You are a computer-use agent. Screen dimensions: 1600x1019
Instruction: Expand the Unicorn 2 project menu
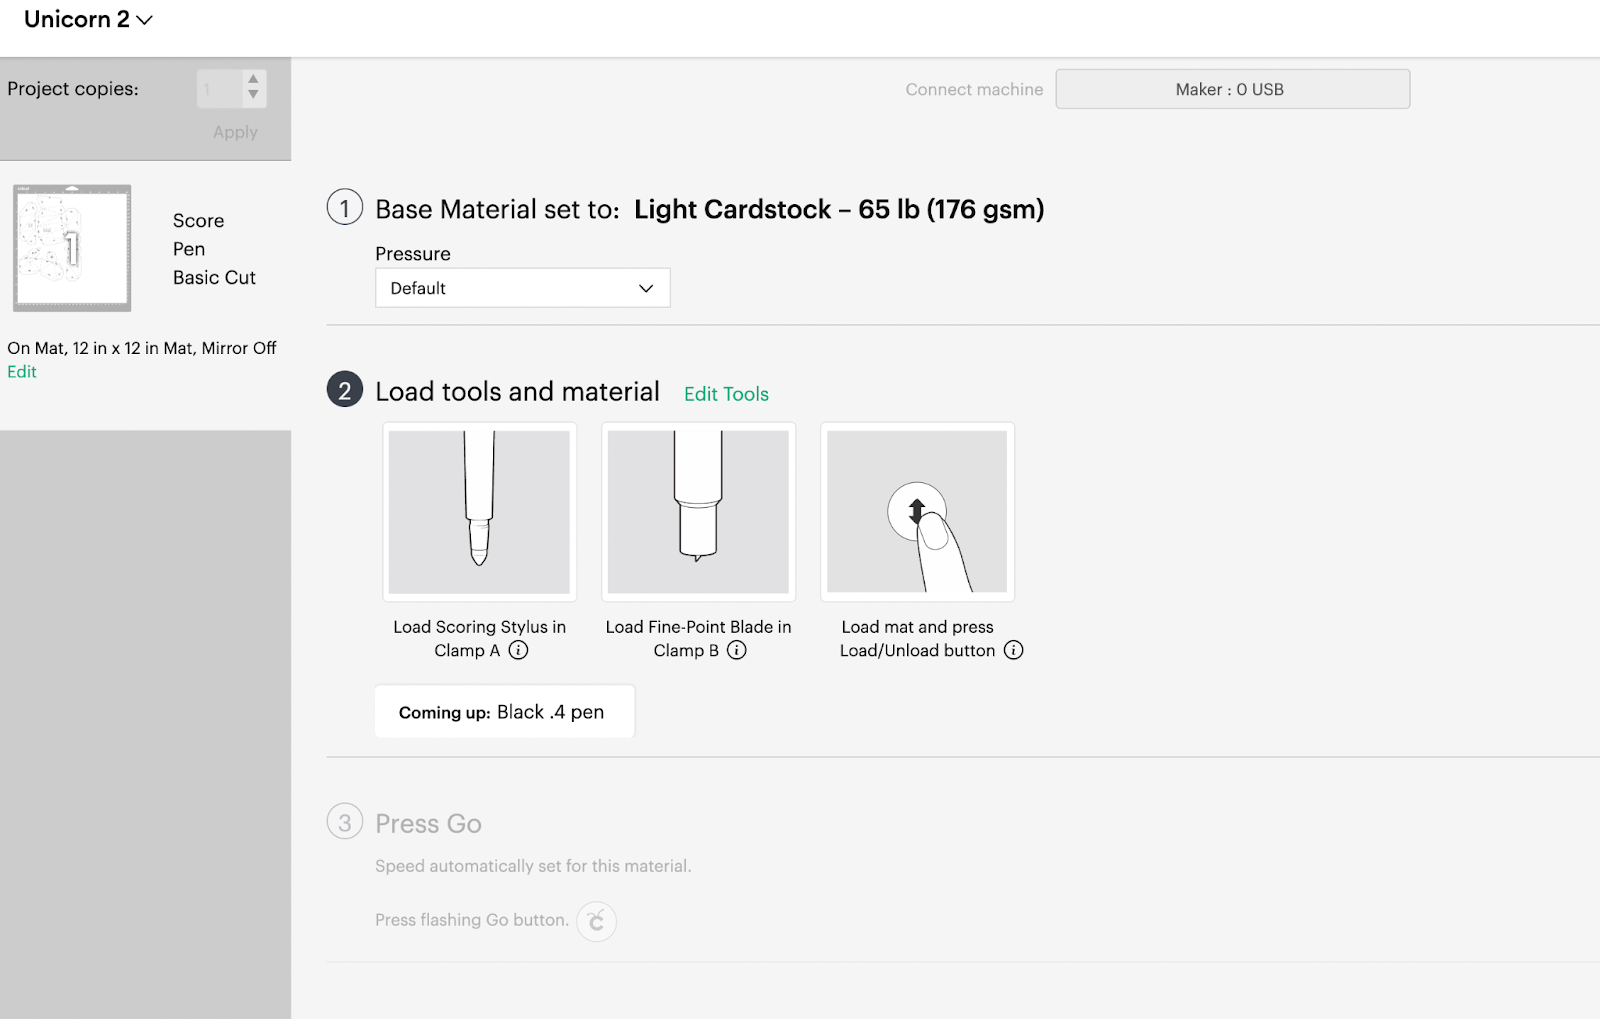tap(88, 20)
